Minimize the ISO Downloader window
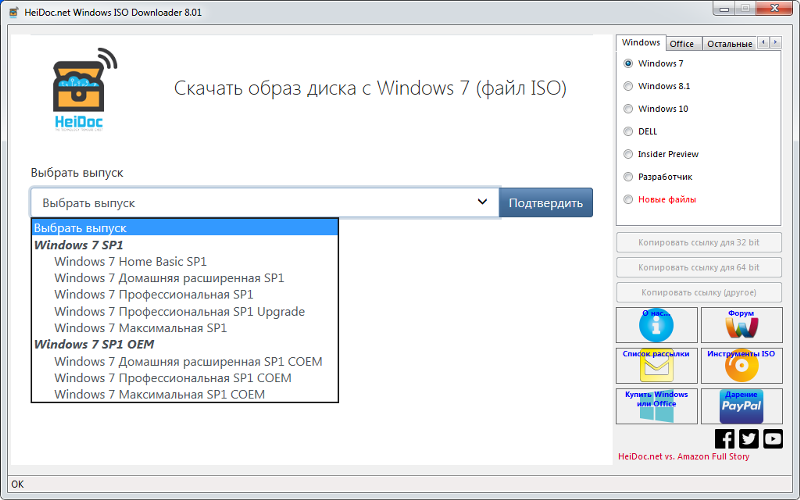800x500 pixels. [x=725, y=8]
